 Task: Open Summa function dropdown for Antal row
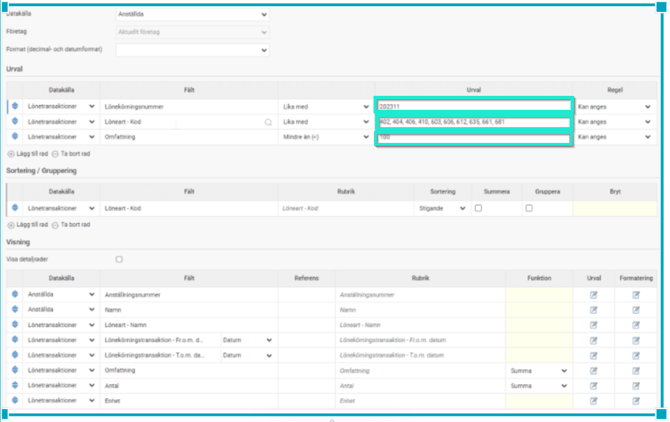[536, 385]
